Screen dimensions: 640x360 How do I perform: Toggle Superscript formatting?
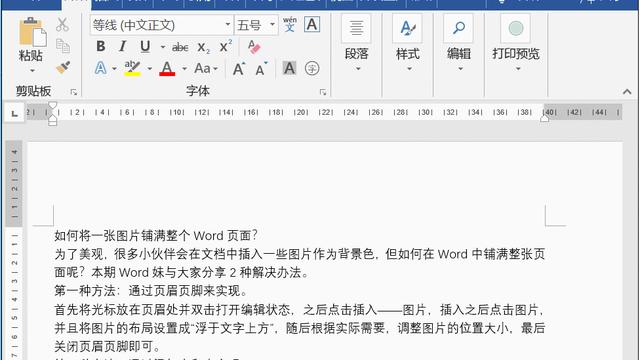[225, 46]
